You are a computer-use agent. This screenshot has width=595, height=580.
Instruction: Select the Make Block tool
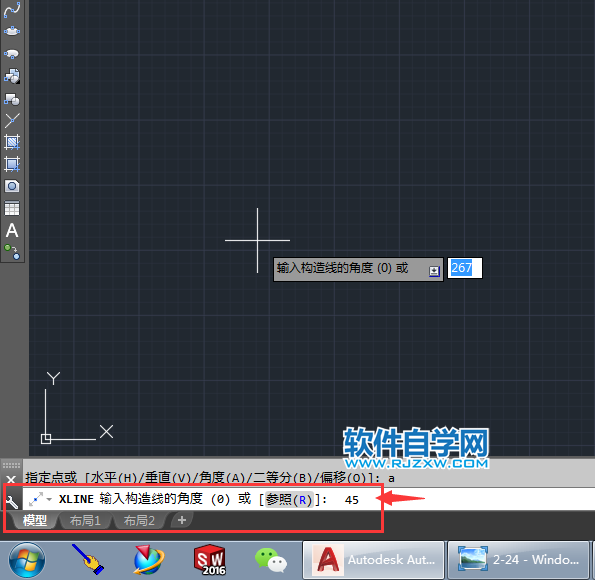12,99
